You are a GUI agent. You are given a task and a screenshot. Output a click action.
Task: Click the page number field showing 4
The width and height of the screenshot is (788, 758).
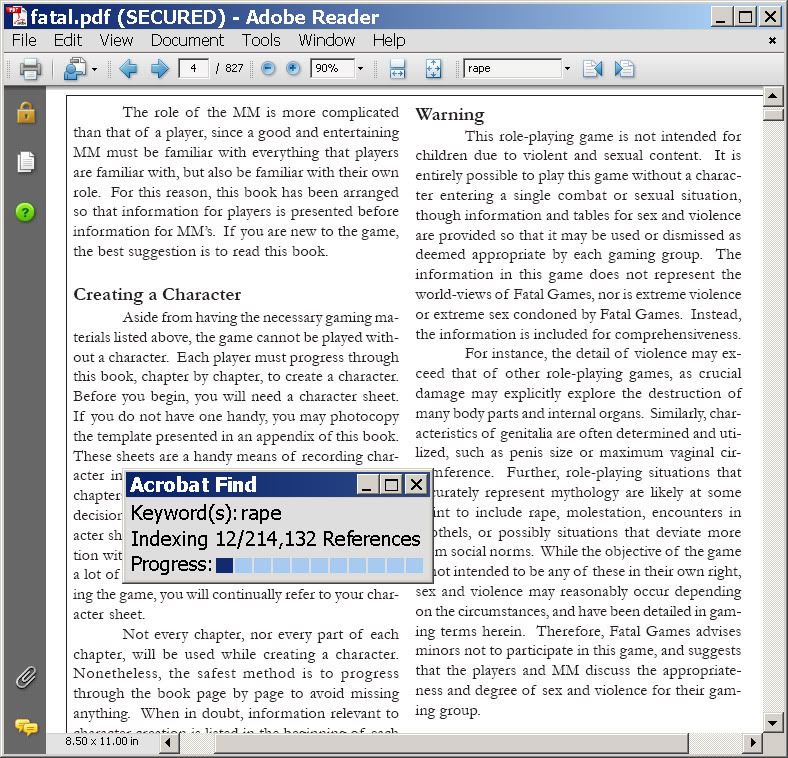[x=193, y=68]
